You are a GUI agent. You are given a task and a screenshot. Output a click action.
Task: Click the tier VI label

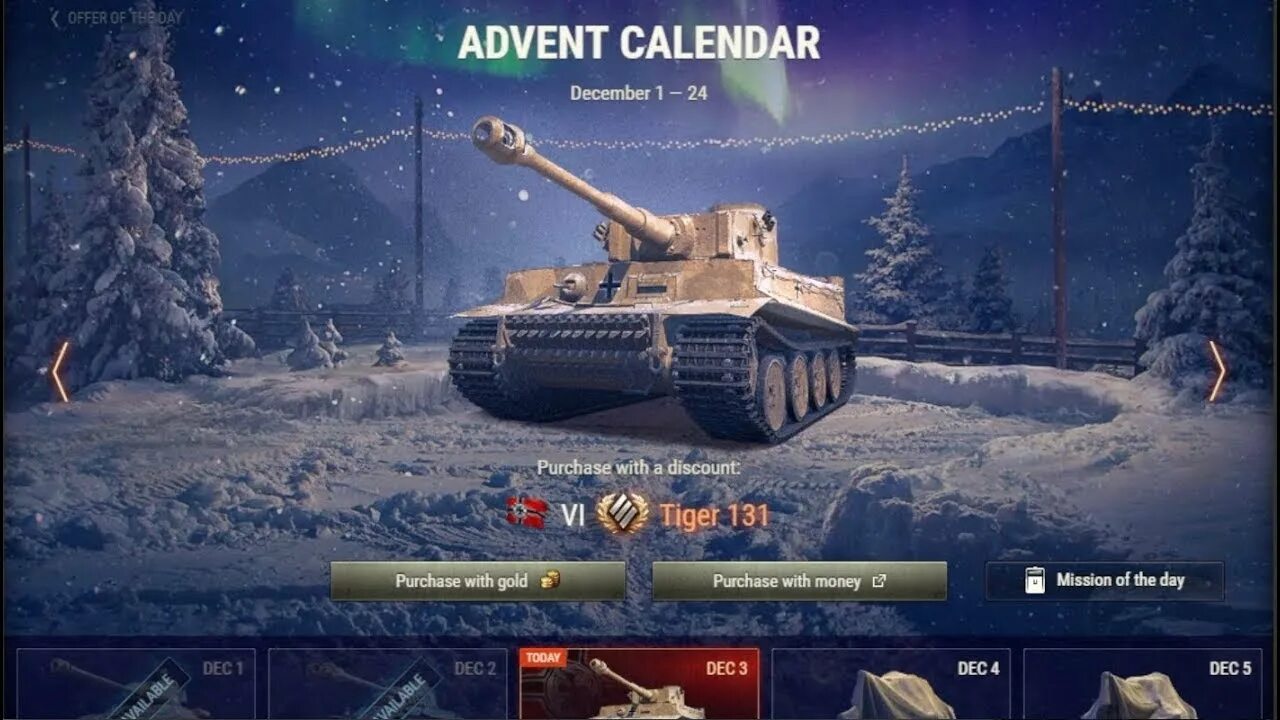(572, 516)
